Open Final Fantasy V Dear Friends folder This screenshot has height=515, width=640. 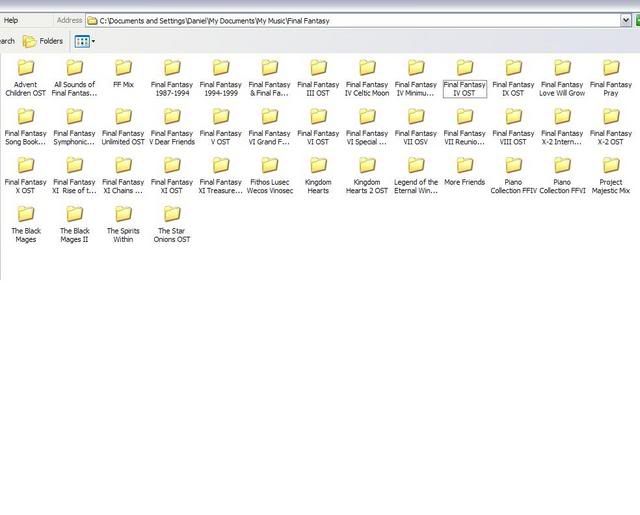point(172,127)
